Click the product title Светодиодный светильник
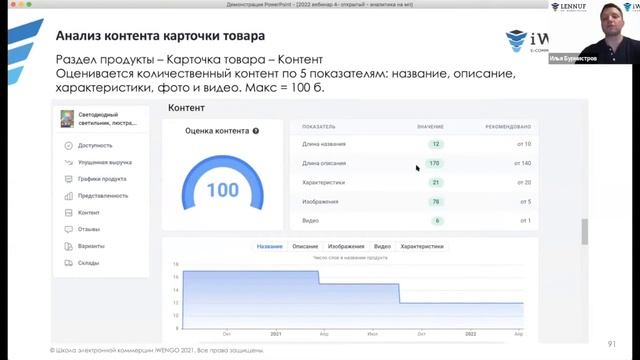The height and width of the screenshot is (360, 640). (107, 119)
